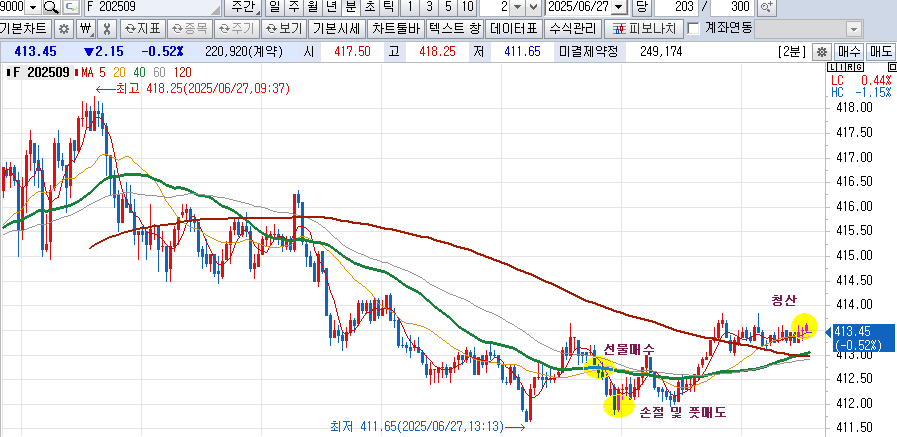The width and height of the screenshot is (897, 437).
Task: Click the bar count field showing 203
Action: [x=676, y=7]
